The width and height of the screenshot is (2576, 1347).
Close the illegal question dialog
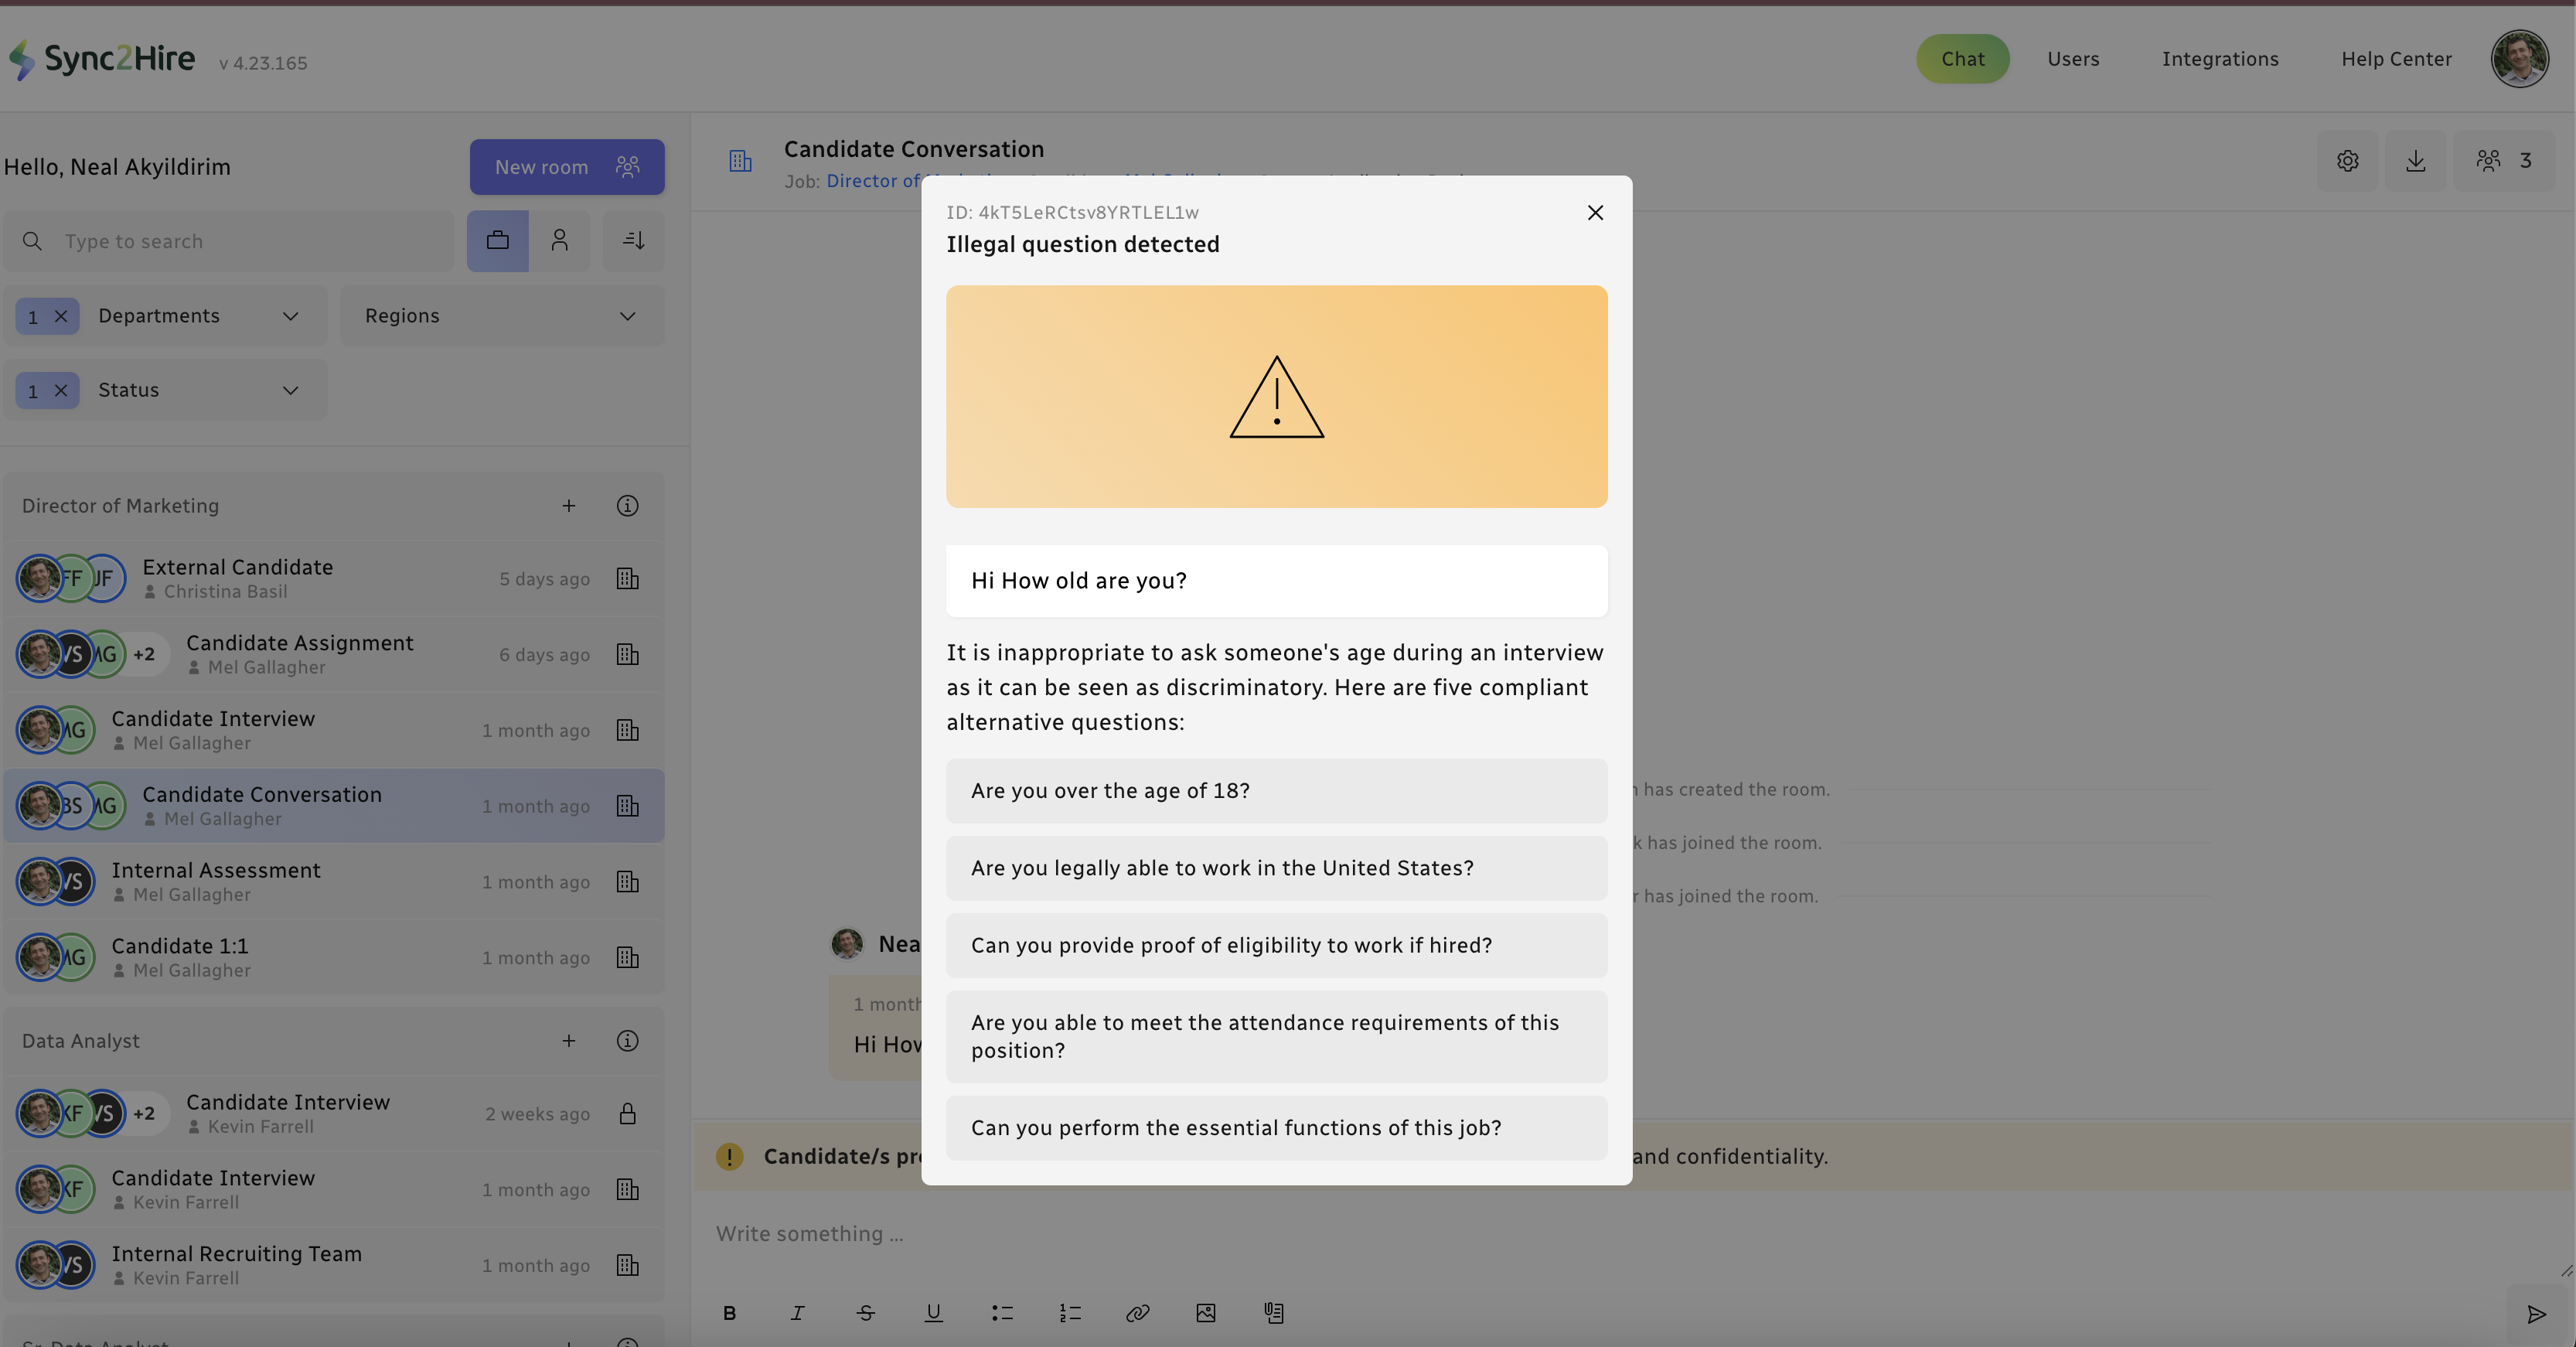(1595, 213)
